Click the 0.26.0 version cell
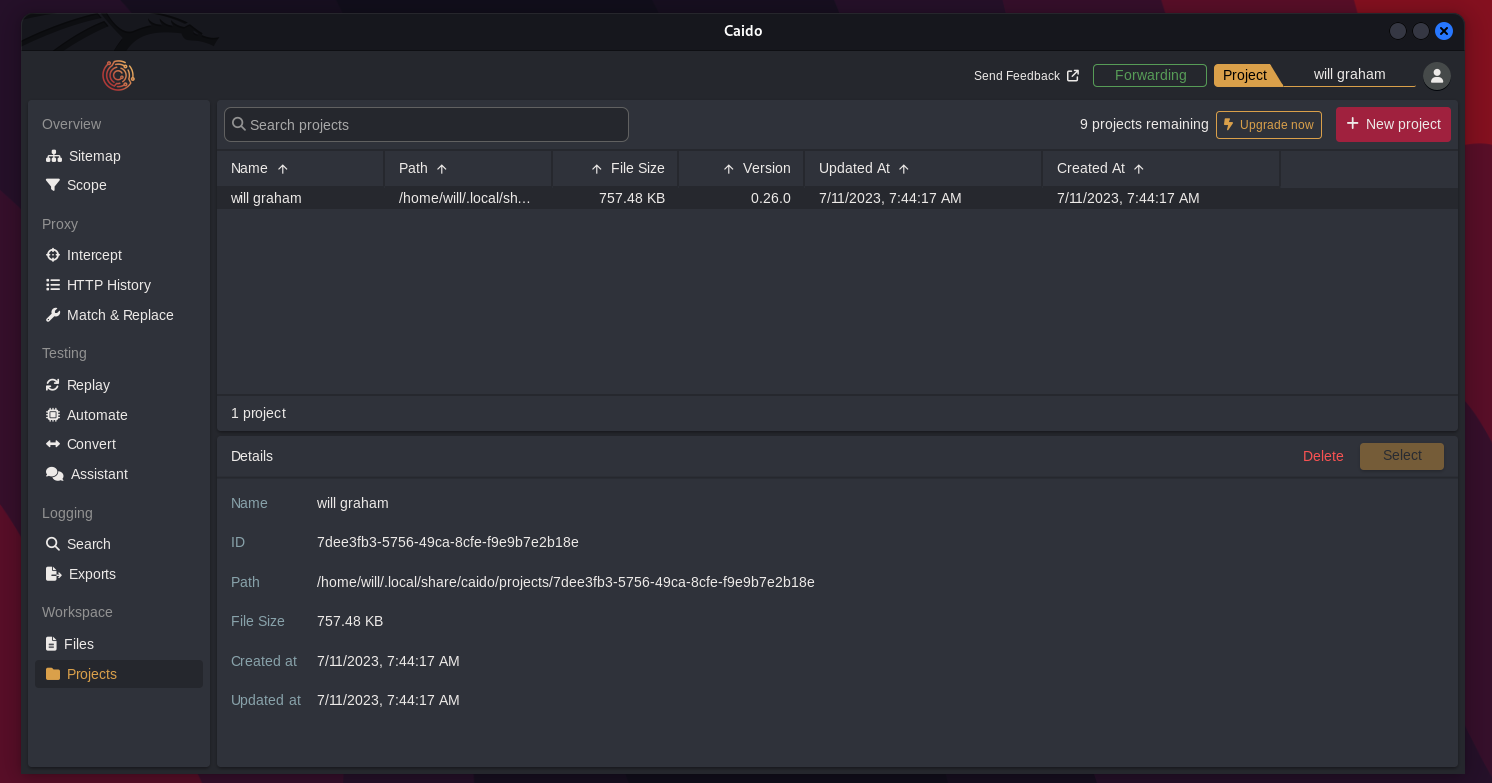Image resolution: width=1492 pixels, height=783 pixels. point(771,198)
